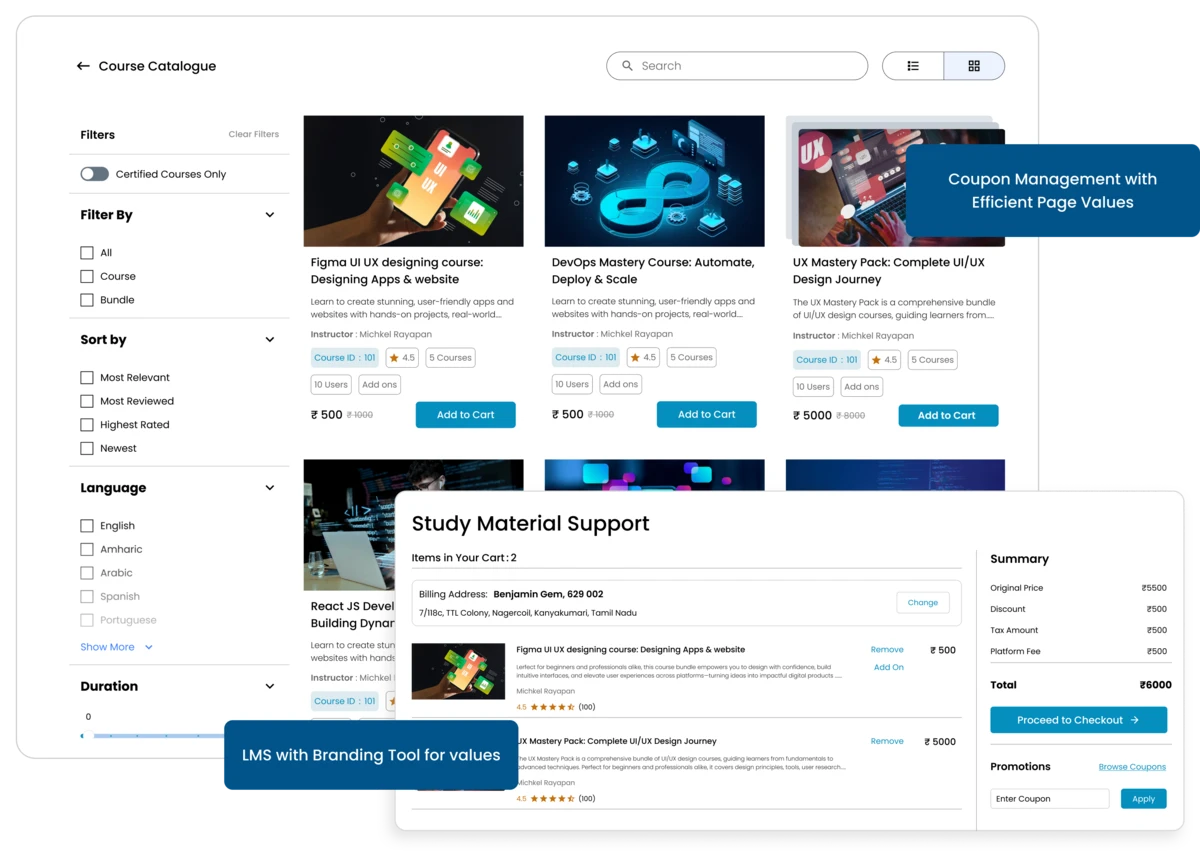The height and width of the screenshot is (852, 1200).
Task: Click Clear Filters to reset filters
Action: coord(253,133)
